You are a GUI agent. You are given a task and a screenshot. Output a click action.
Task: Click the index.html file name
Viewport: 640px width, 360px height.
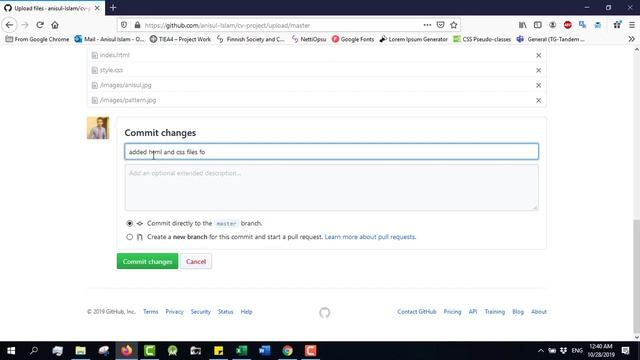pyautogui.click(x=115, y=55)
